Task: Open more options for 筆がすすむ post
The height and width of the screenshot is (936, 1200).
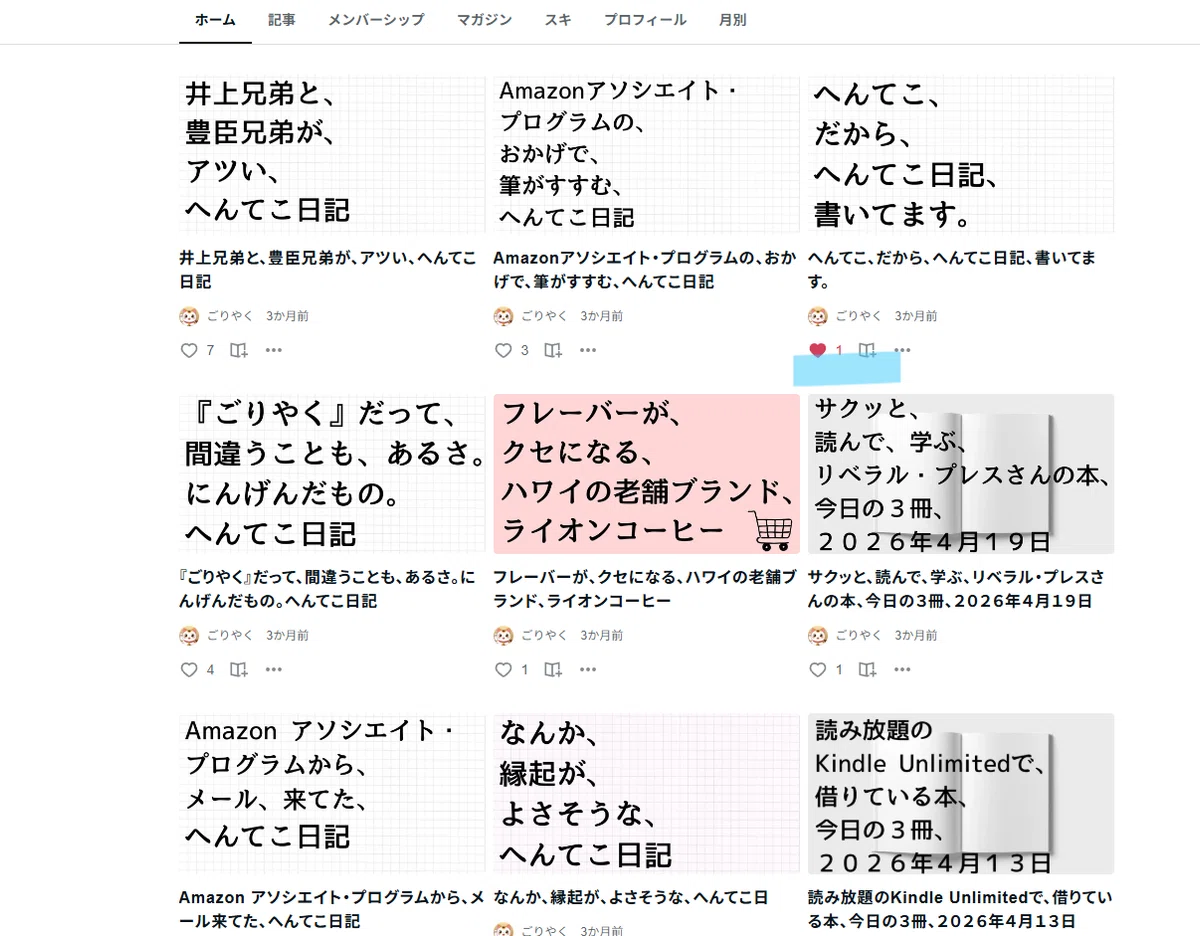Action: pyautogui.click(x=588, y=350)
